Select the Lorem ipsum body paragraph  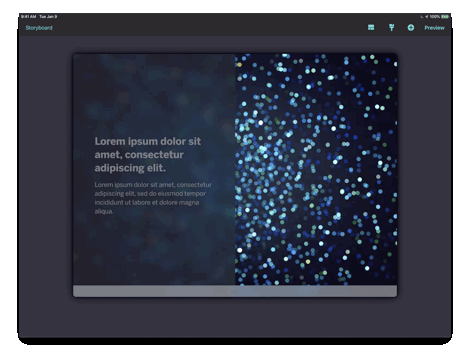coord(153,198)
